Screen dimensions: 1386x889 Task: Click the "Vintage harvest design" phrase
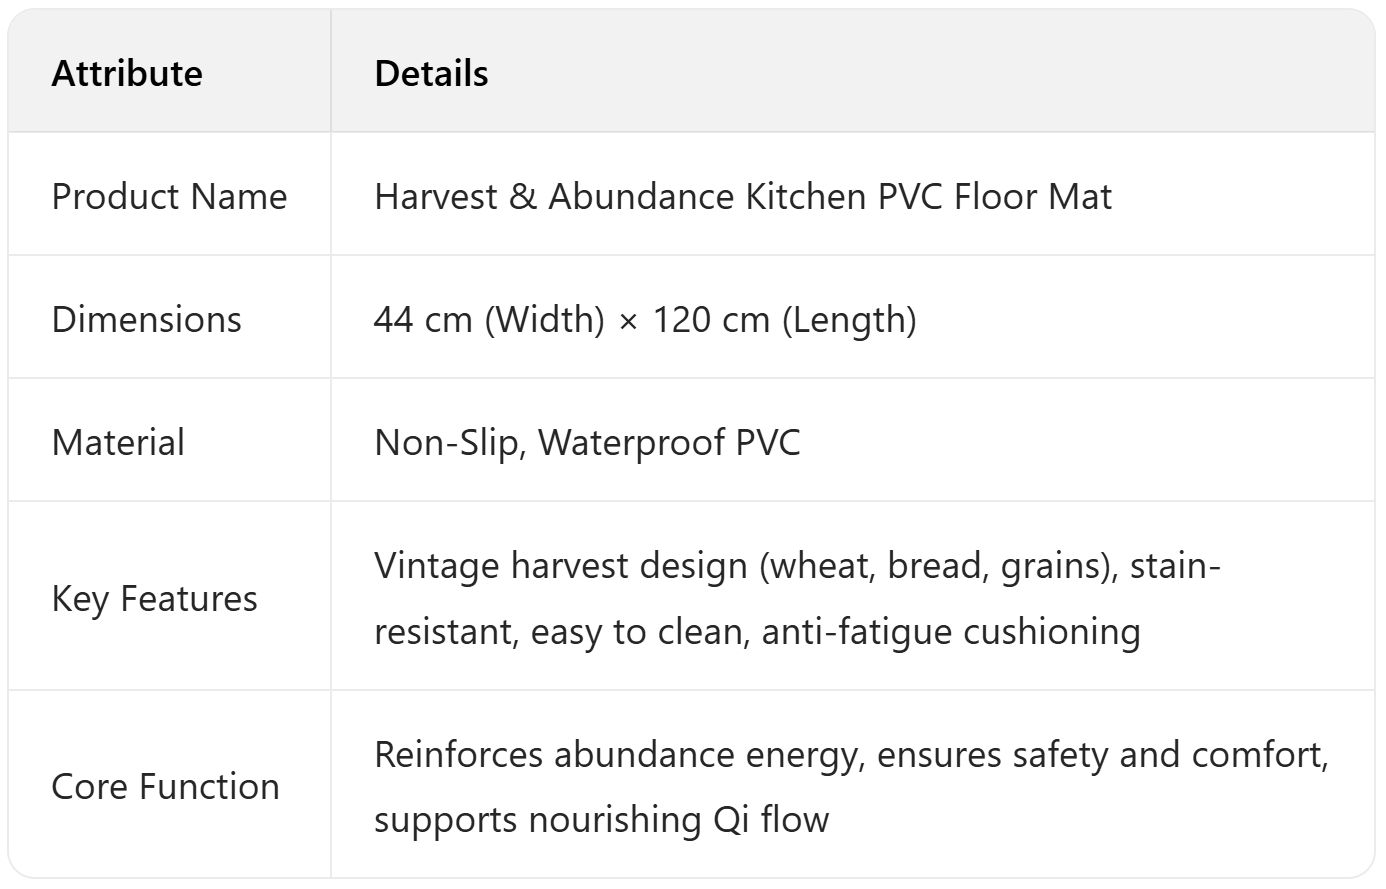(562, 565)
